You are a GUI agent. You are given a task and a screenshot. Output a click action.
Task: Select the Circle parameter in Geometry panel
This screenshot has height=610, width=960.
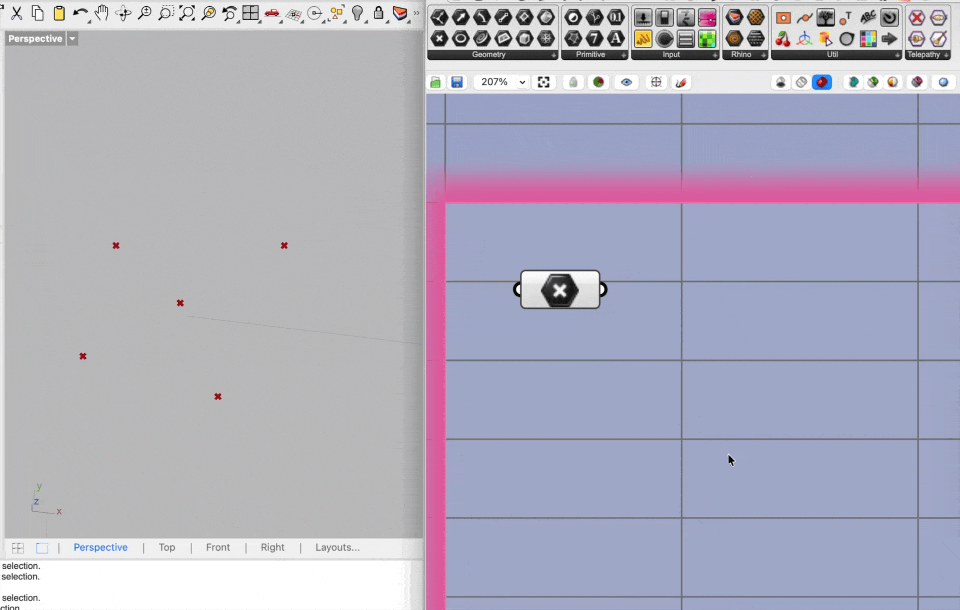460,39
